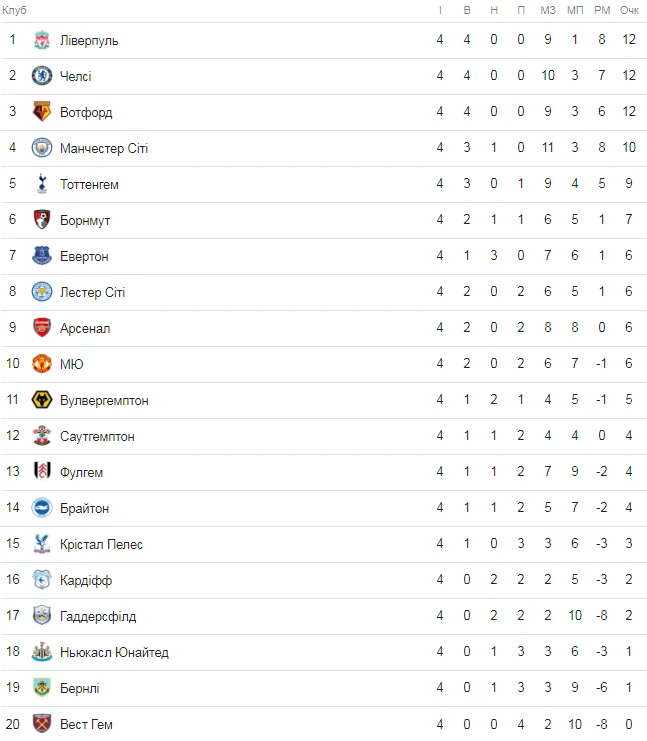Open the Борнмут team link
Image resolution: width=647 pixels, height=741 pixels.
pos(85,220)
